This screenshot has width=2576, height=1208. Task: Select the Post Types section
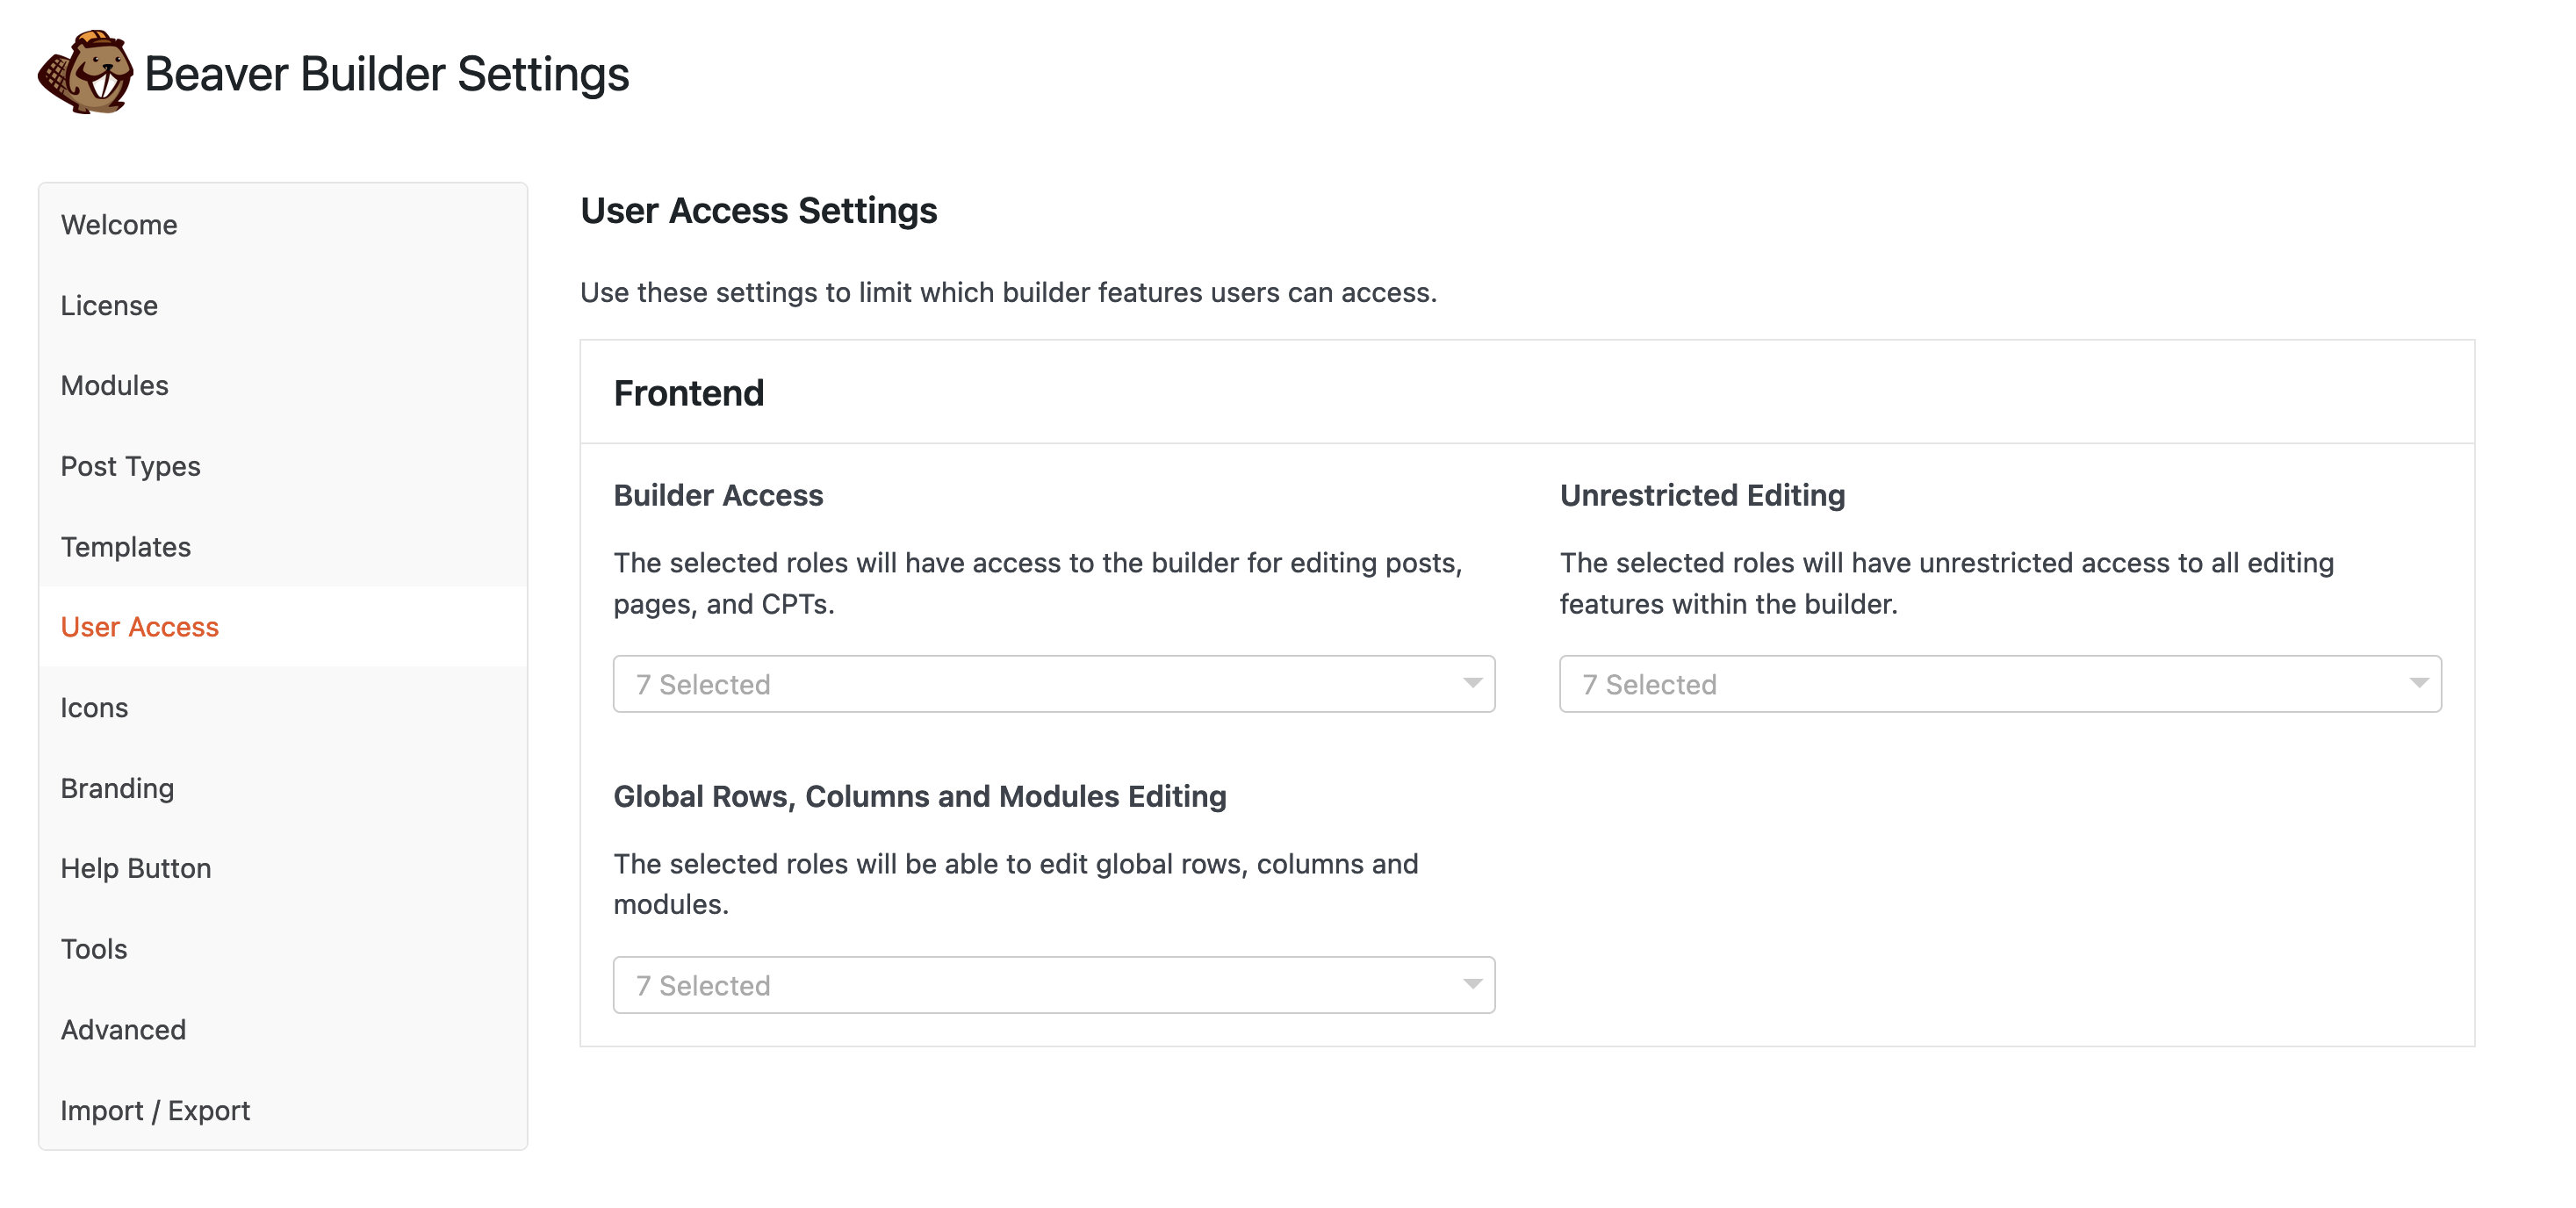130,466
